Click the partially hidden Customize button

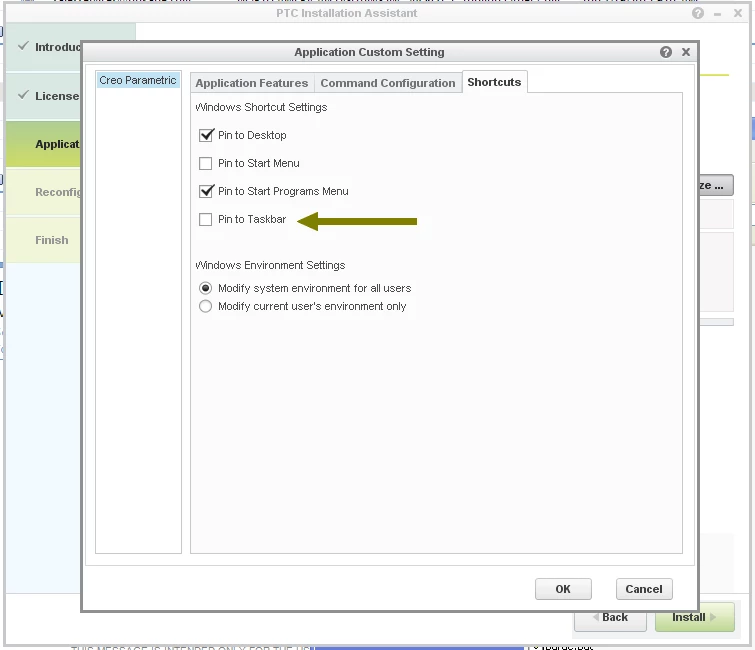coord(716,185)
